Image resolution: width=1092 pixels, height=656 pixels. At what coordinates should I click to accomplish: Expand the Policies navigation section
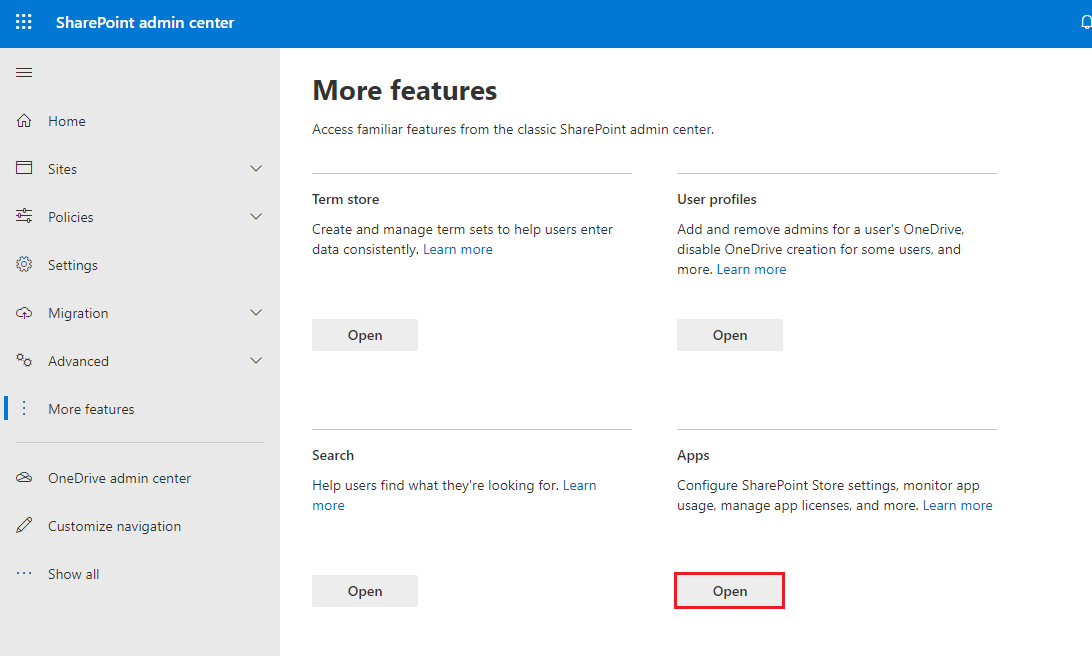(x=256, y=216)
